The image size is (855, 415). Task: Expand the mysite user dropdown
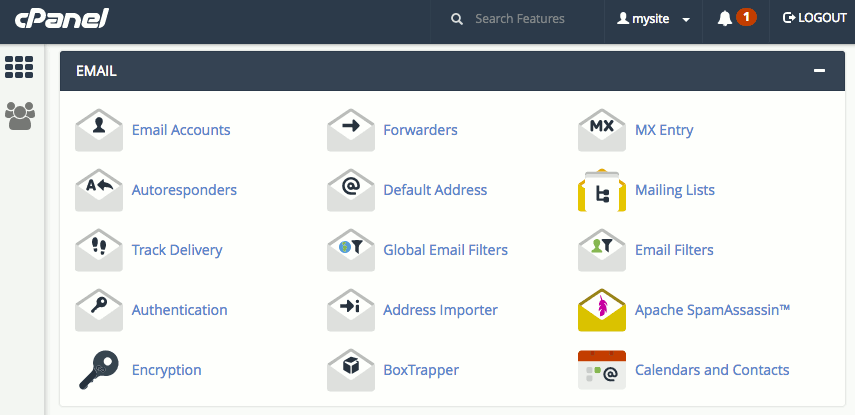pos(655,18)
